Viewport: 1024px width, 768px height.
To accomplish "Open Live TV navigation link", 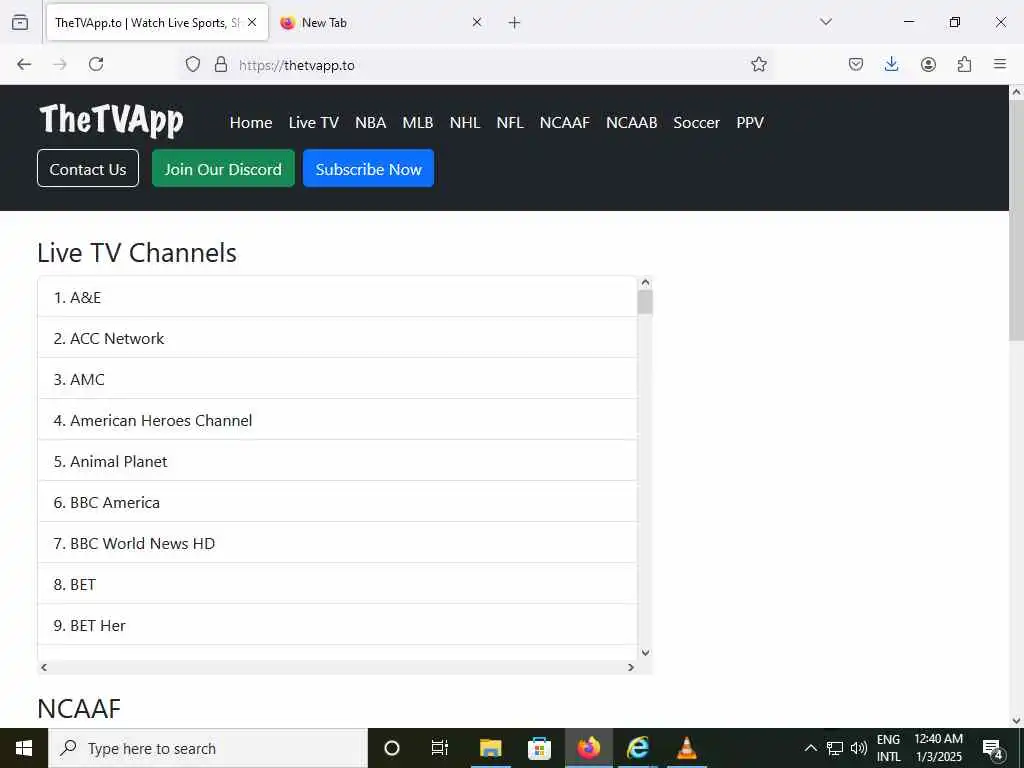I will click(313, 122).
